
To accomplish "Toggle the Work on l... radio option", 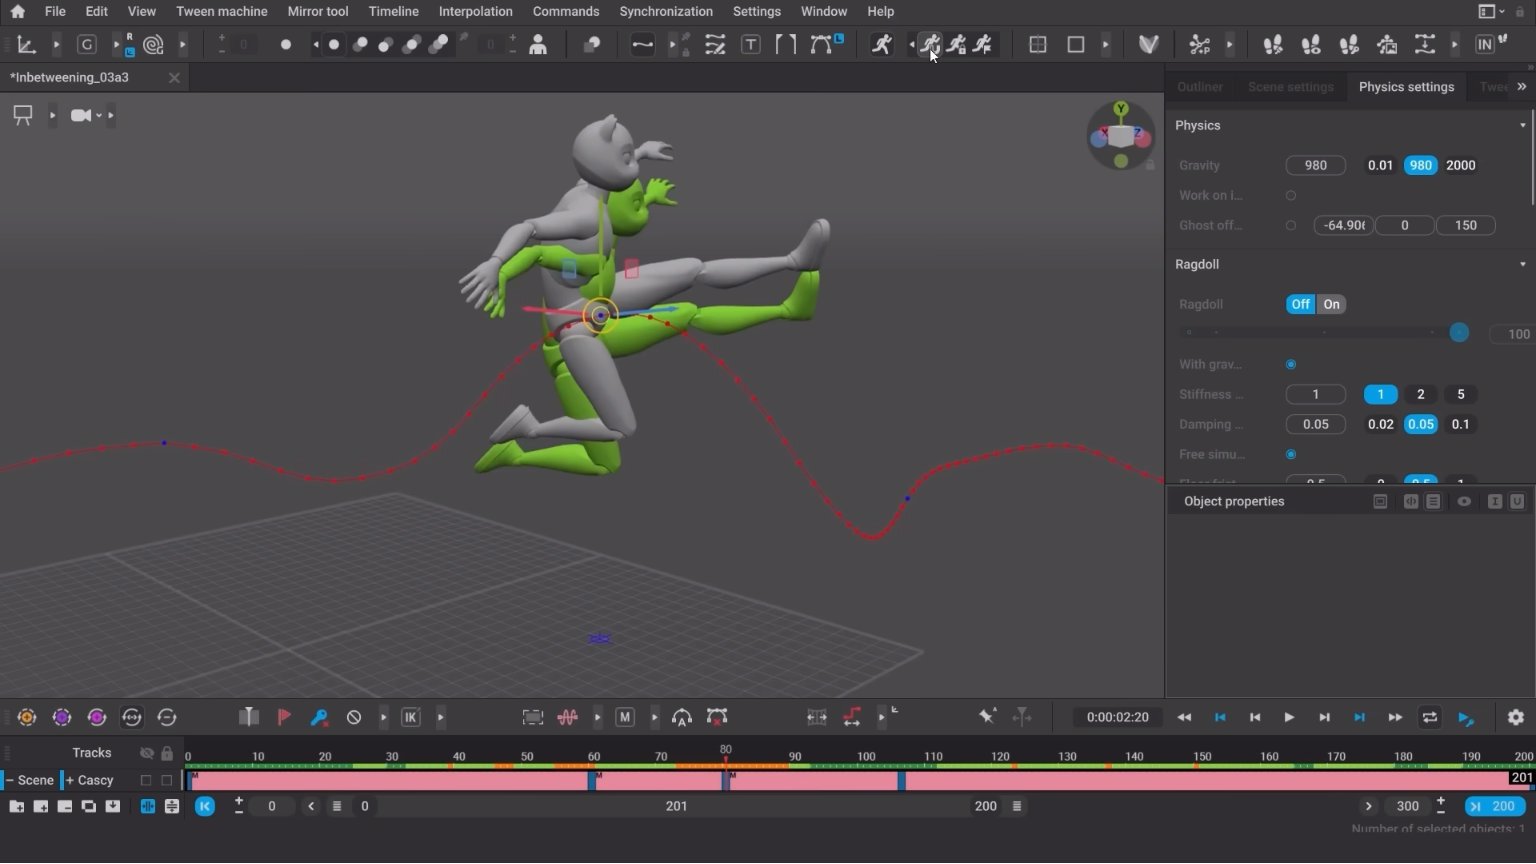I will point(1291,196).
